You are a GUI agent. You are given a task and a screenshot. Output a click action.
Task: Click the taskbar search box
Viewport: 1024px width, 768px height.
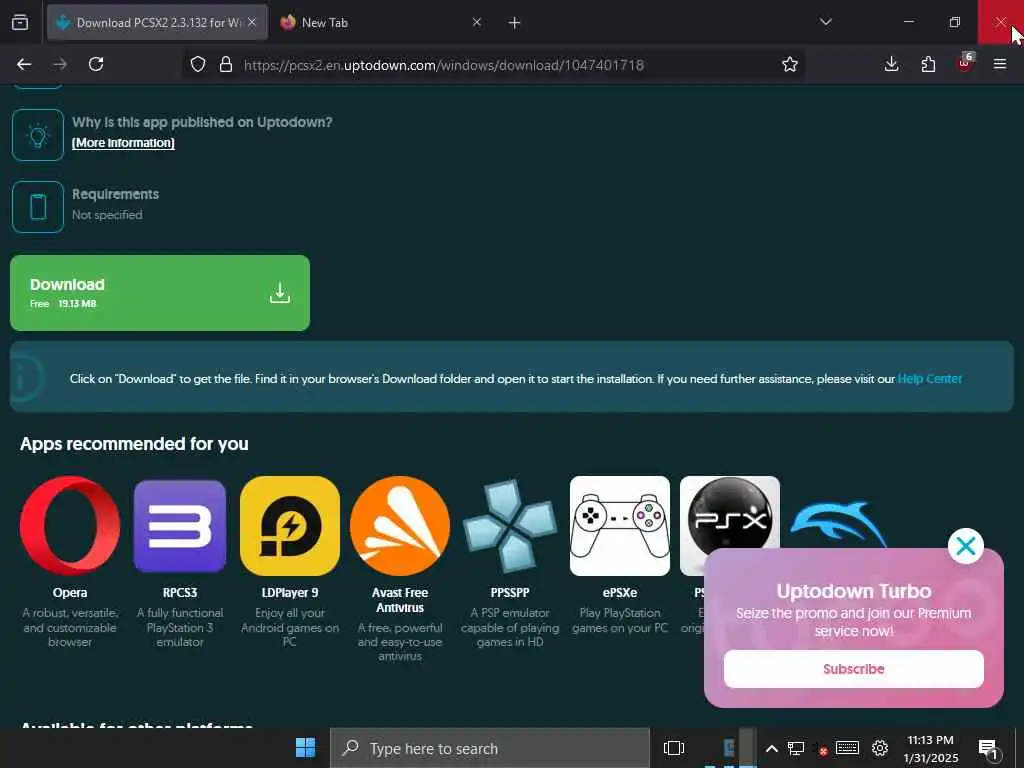pos(490,748)
